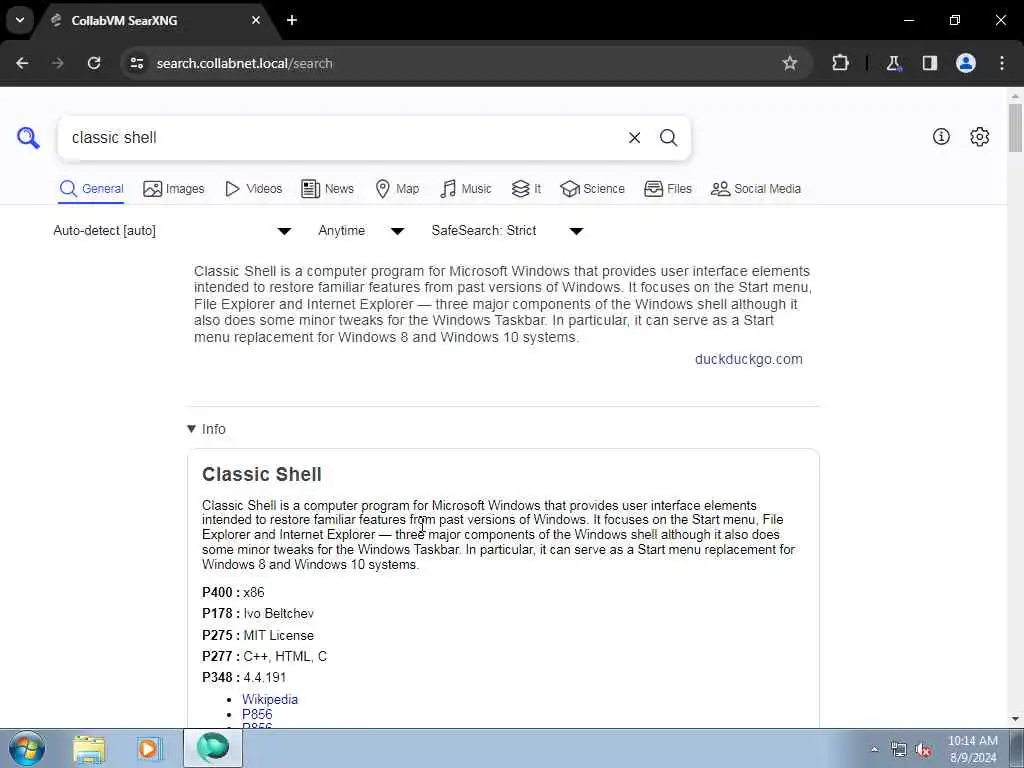Follow the duckduckgo.com source link
The width and height of the screenshot is (1024, 768).
[748, 359]
